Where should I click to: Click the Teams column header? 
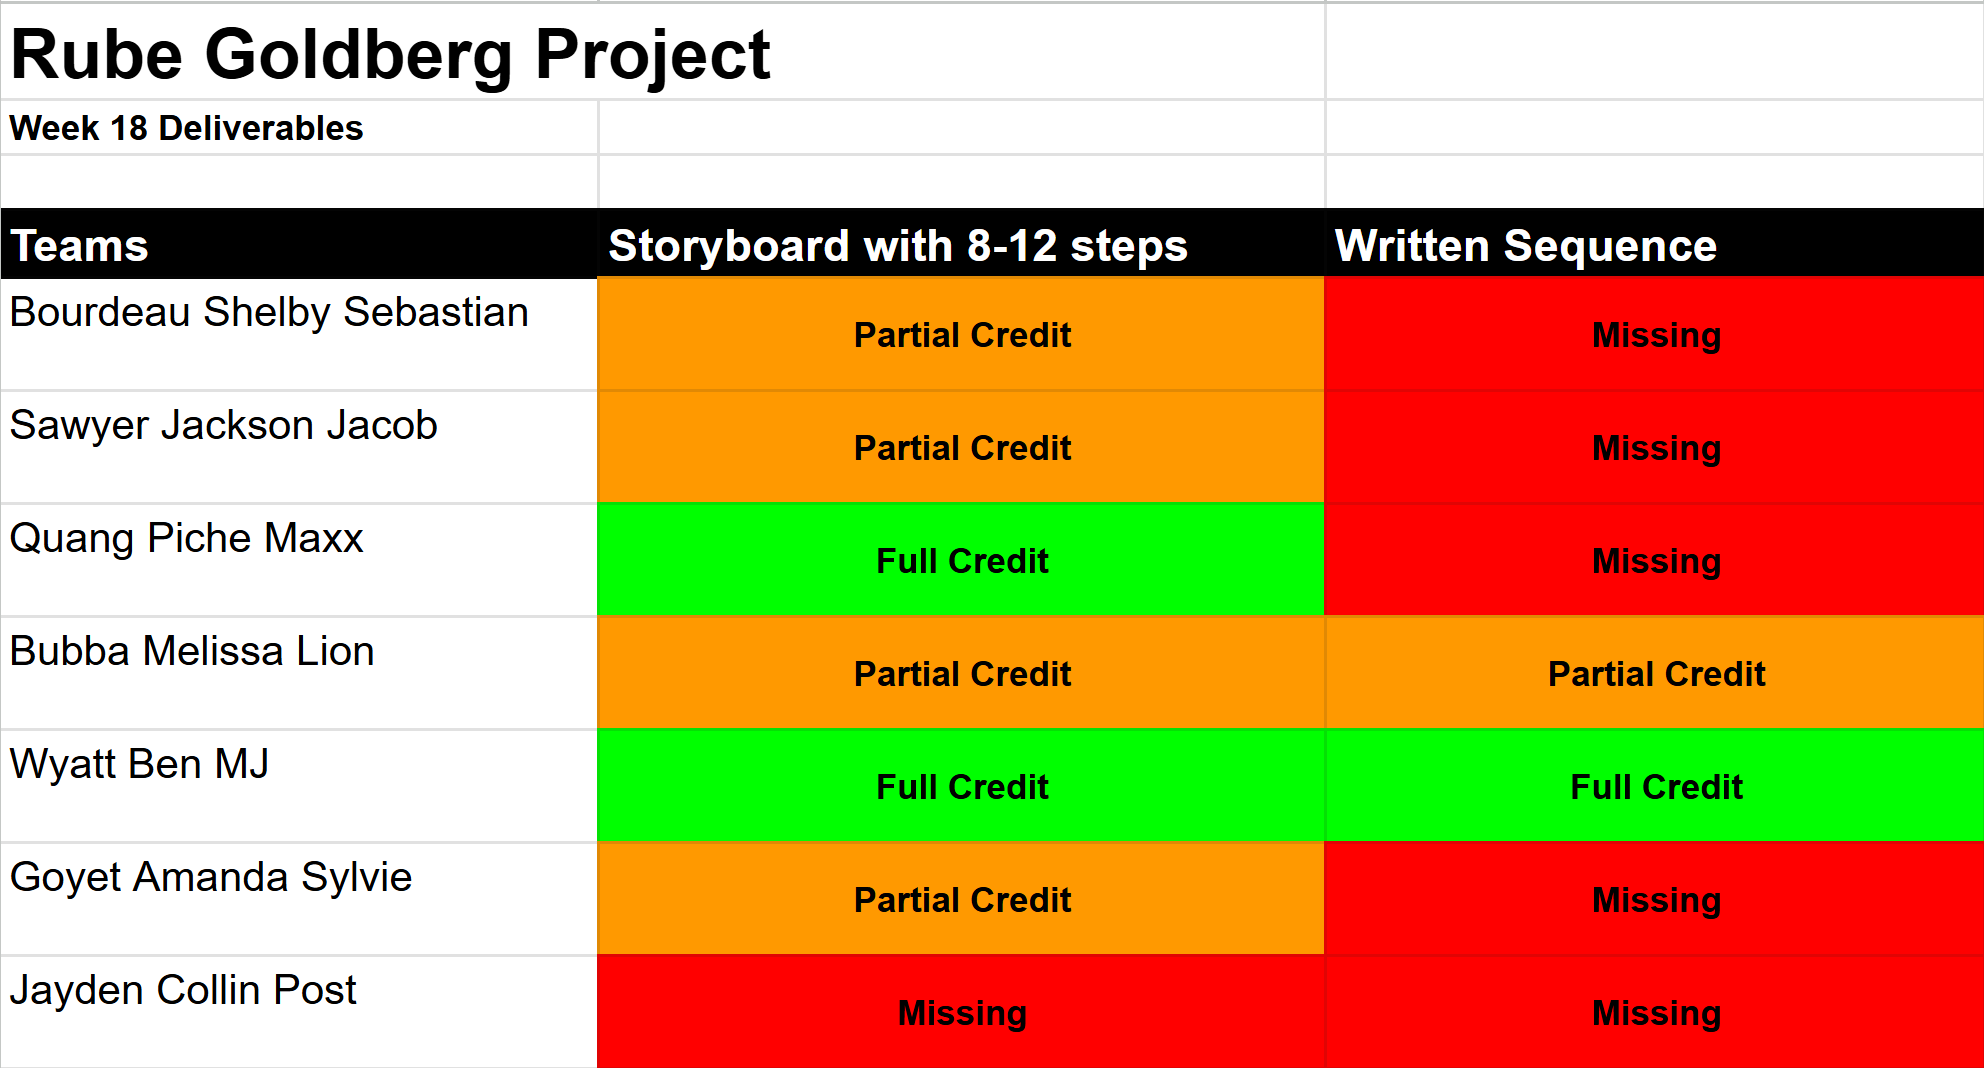point(80,246)
